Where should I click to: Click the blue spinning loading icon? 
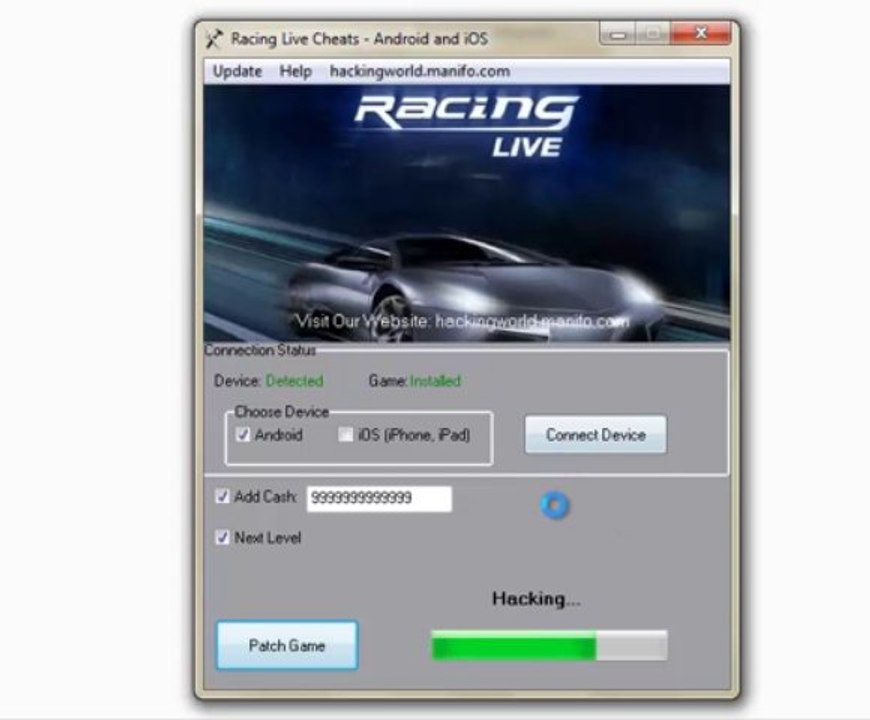(554, 505)
